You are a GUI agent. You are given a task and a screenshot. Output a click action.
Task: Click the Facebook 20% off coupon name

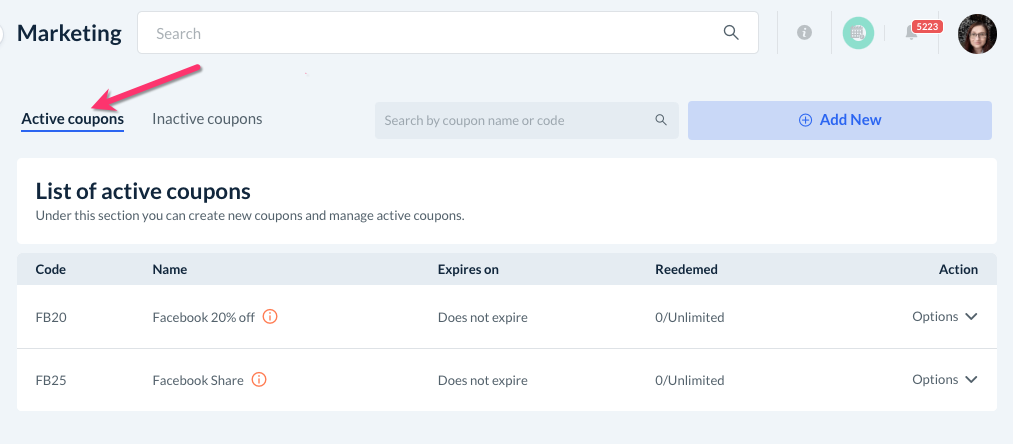coord(203,317)
